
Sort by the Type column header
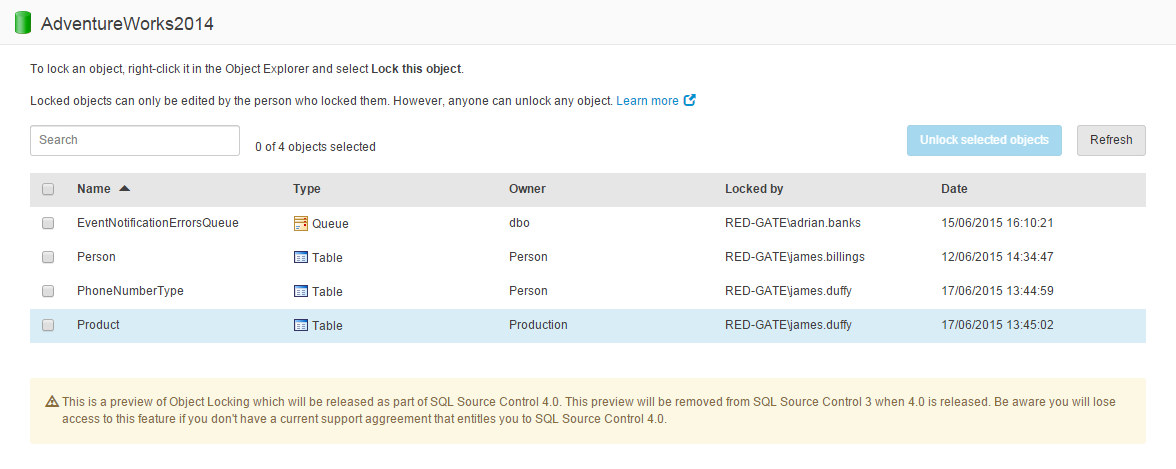pos(306,189)
